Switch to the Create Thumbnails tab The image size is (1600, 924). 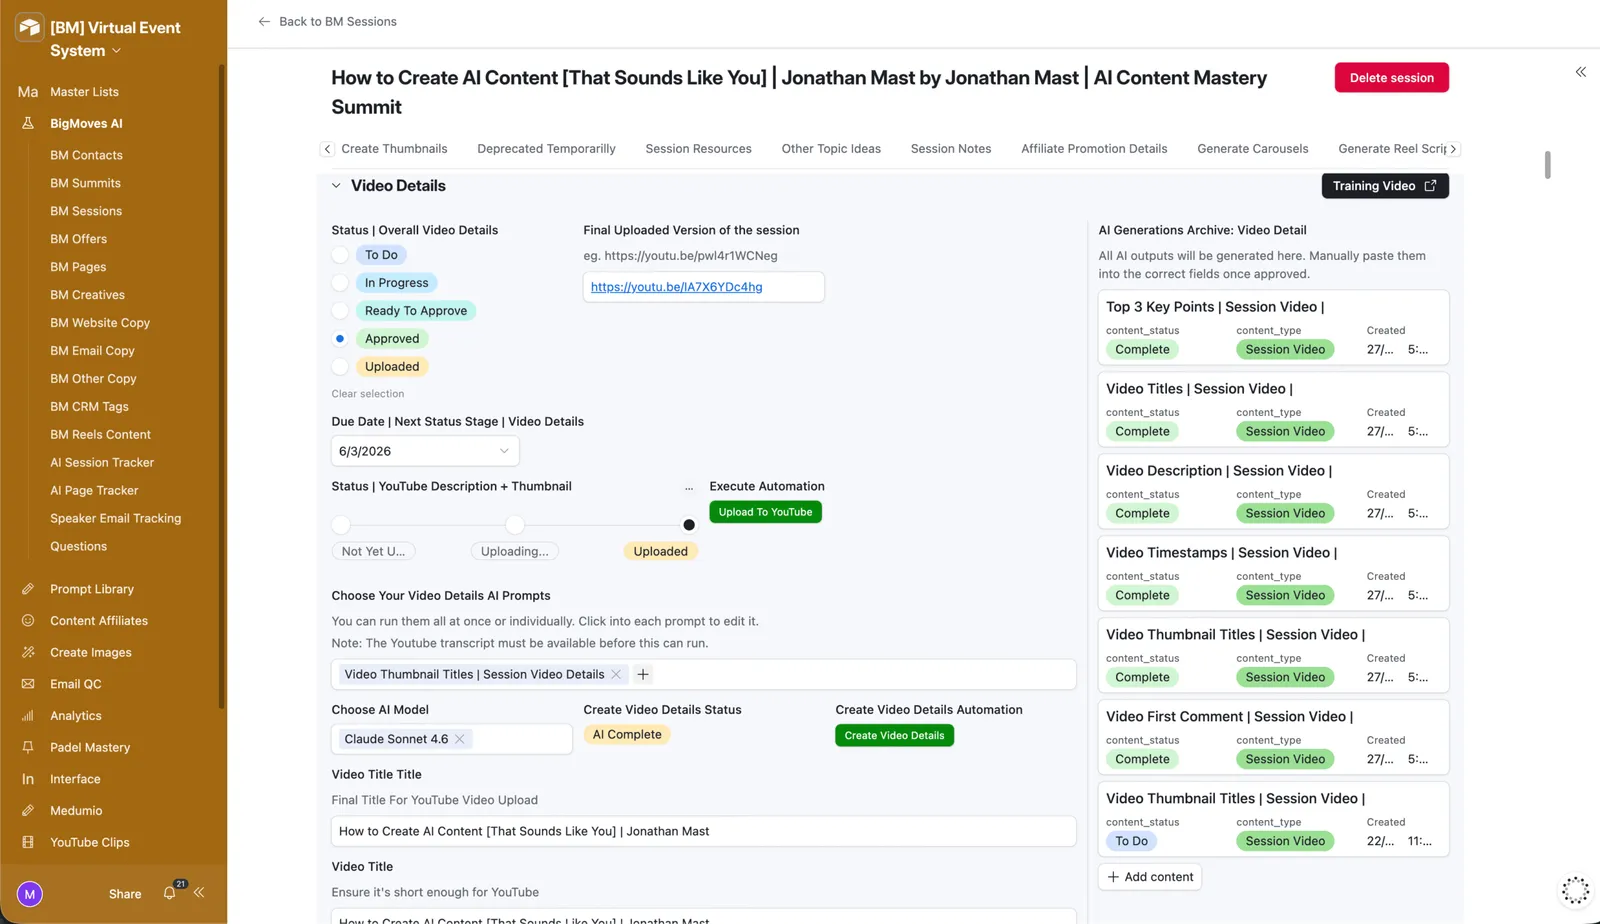[394, 149]
